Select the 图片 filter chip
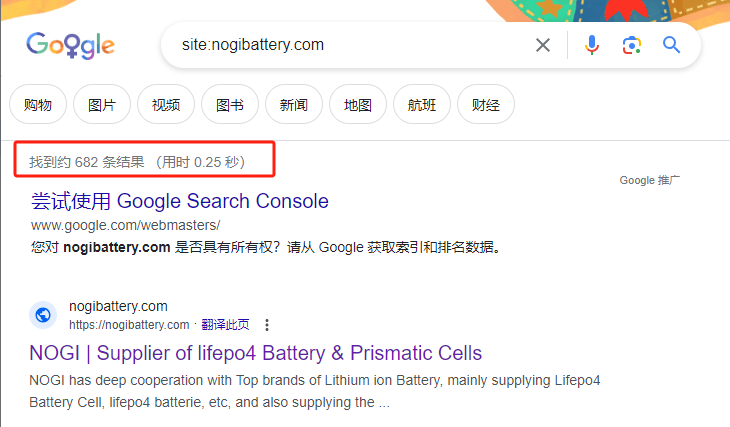Screen dimensions: 730x427 tap(102, 104)
